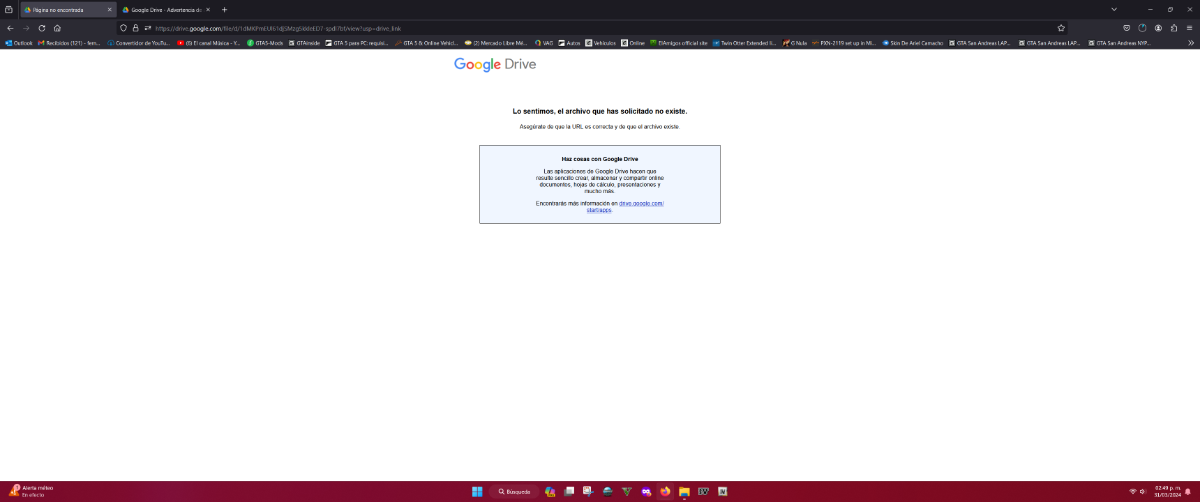Go back to previous page
The width and height of the screenshot is (1200, 502).
tap(10, 28)
